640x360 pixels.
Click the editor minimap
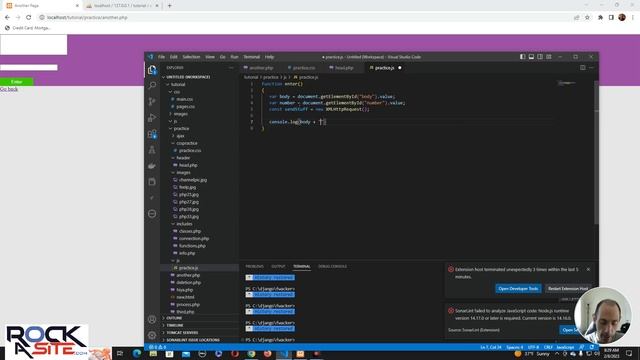[567, 83]
